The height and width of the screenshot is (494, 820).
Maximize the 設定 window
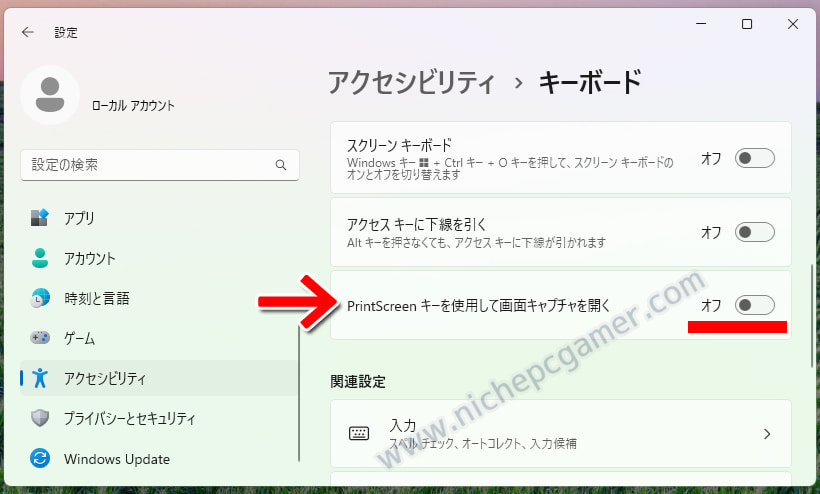(x=747, y=24)
